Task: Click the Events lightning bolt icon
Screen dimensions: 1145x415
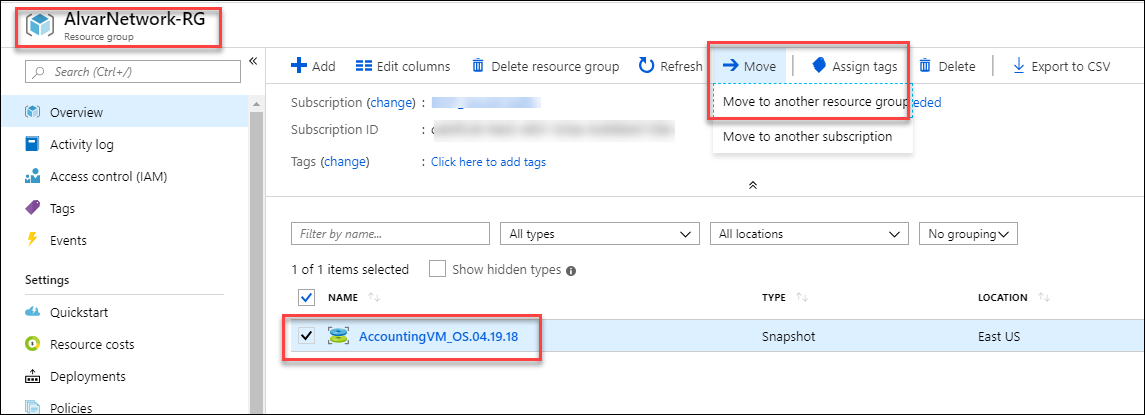Action: click(x=31, y=240)
